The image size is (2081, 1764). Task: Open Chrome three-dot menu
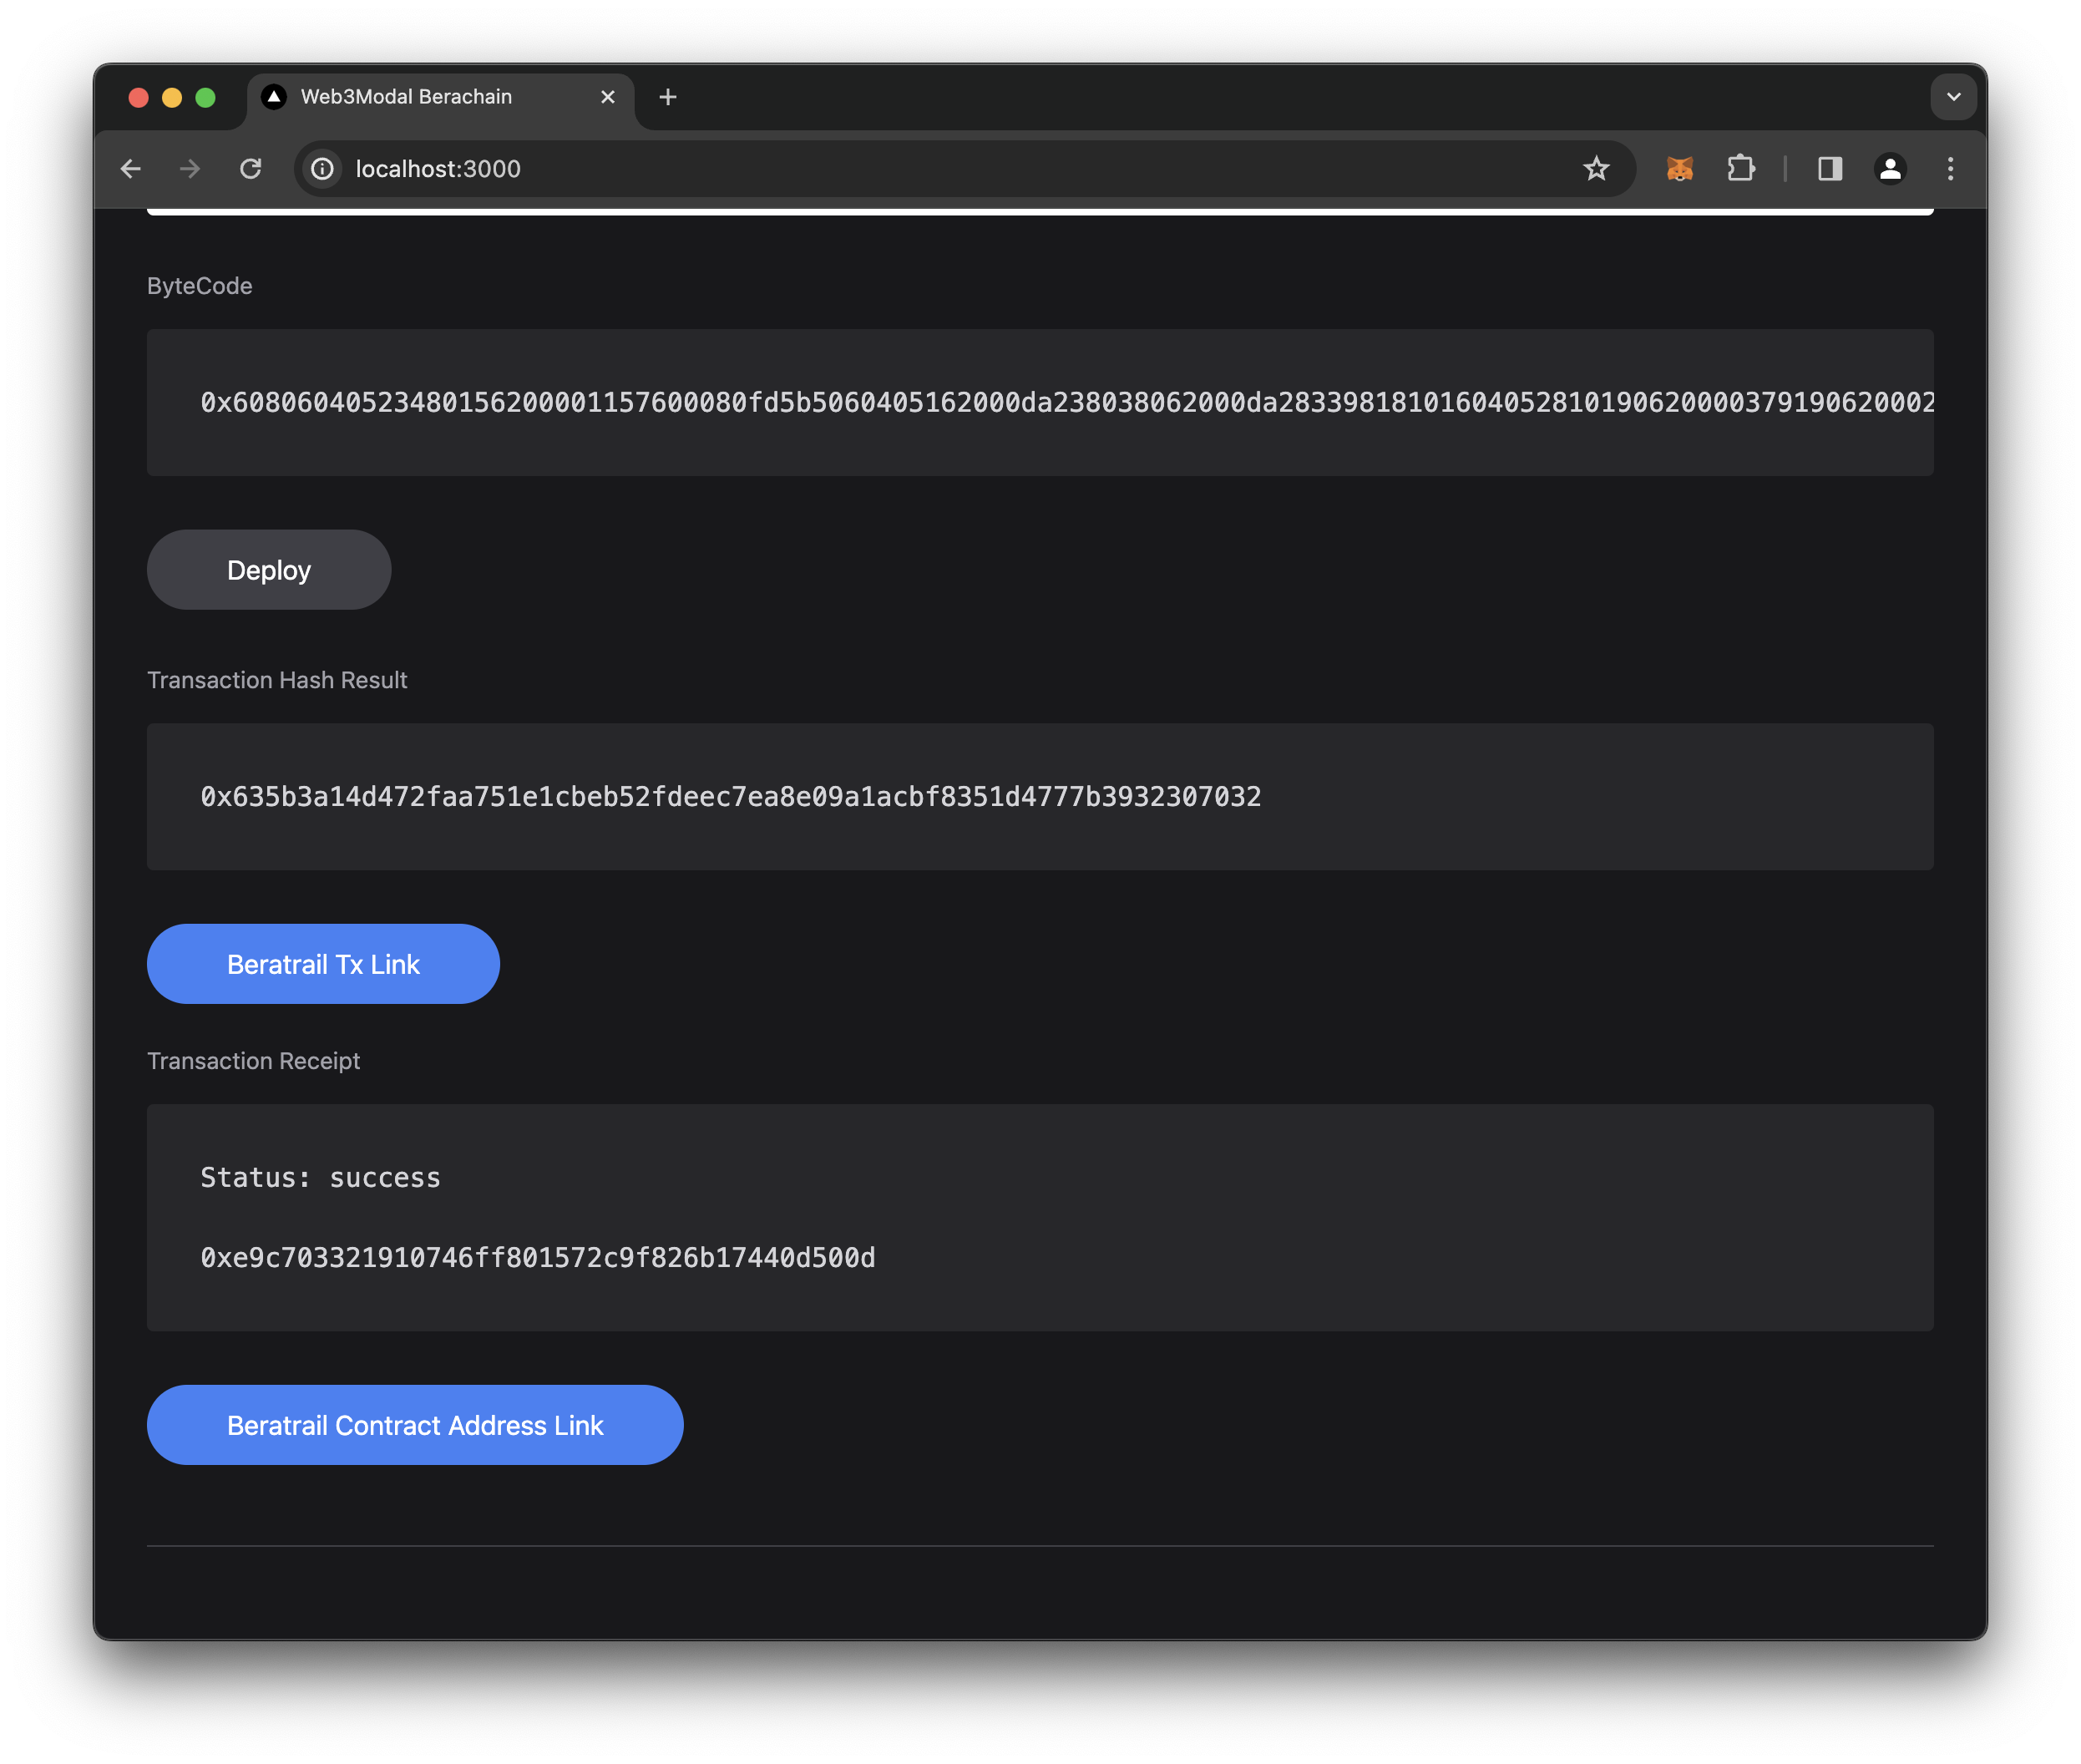(x=1950, y=169)
